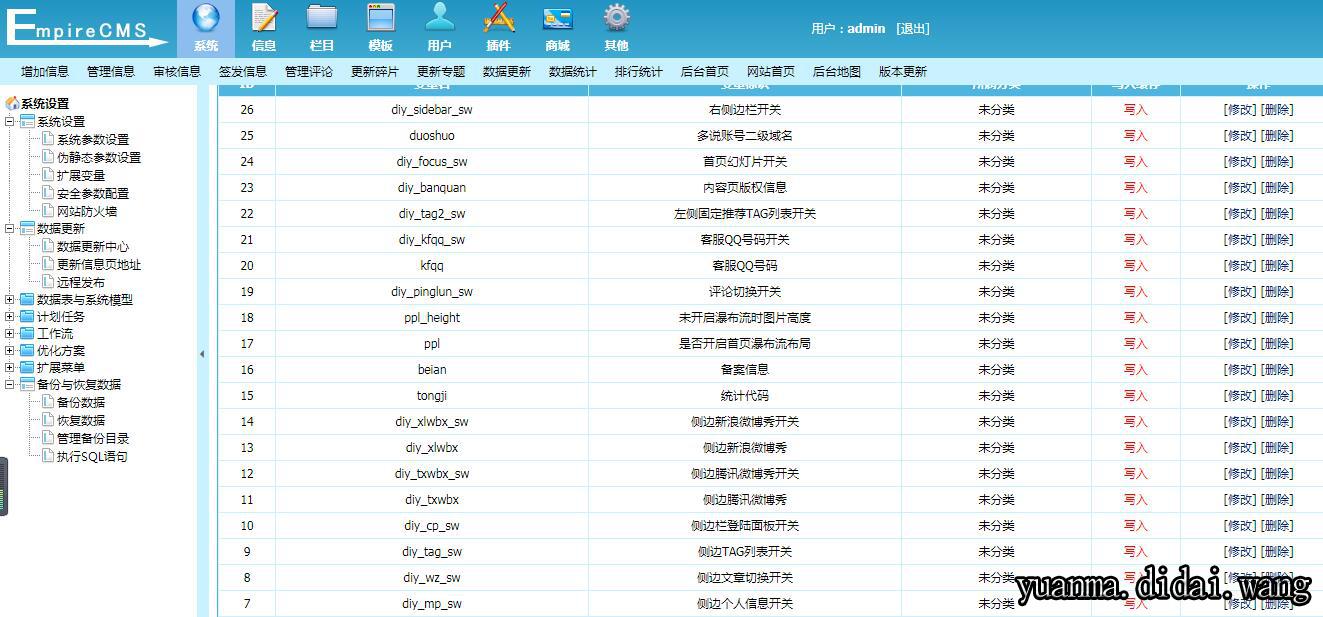Screen dimensions: 1323x617
Task: Collapse the left sidebar with arrow handle
Action: click(x=202, y=354)
